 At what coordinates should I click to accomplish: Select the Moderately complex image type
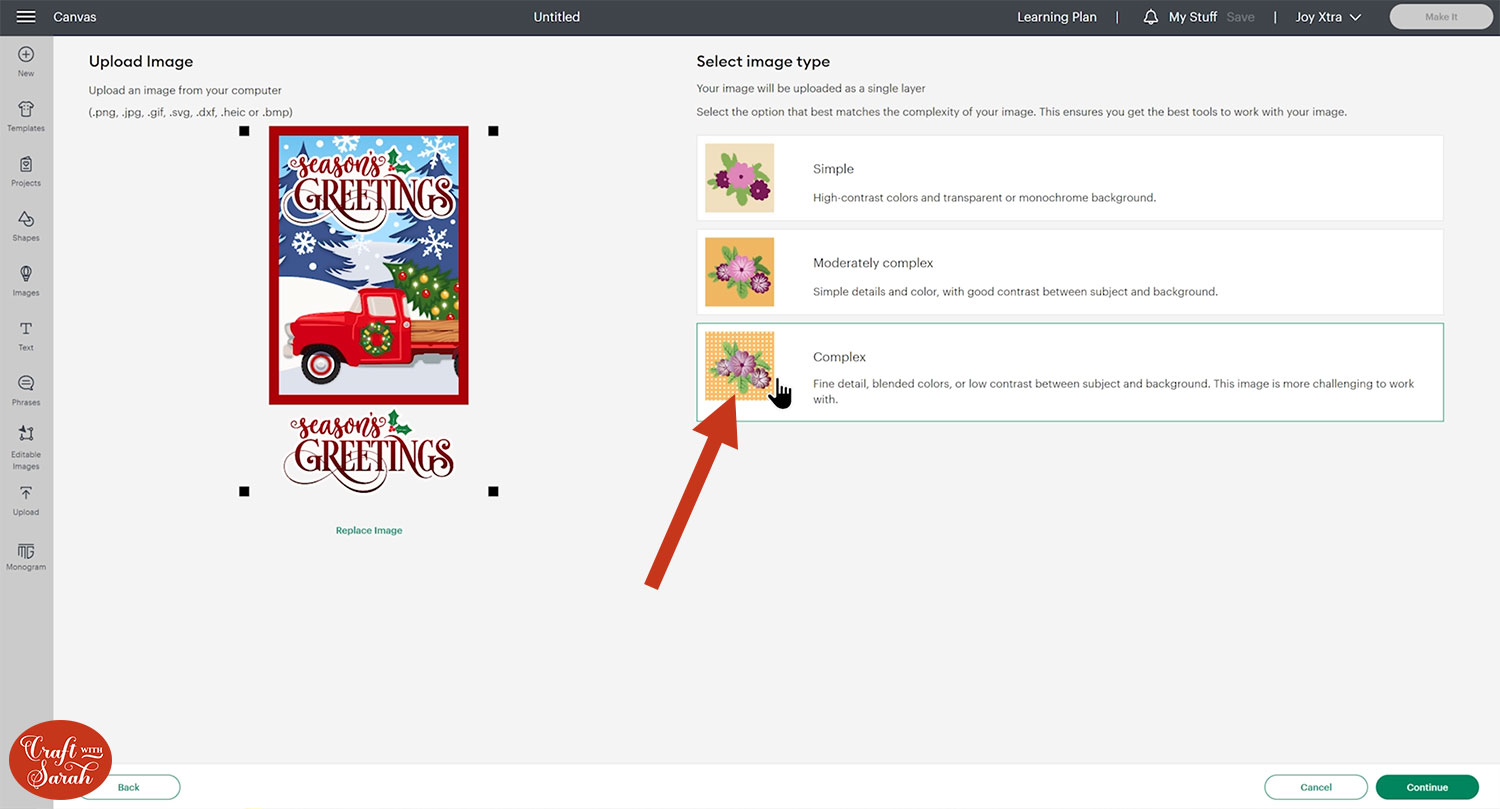pyautogui.click(x=1070, y=272)
